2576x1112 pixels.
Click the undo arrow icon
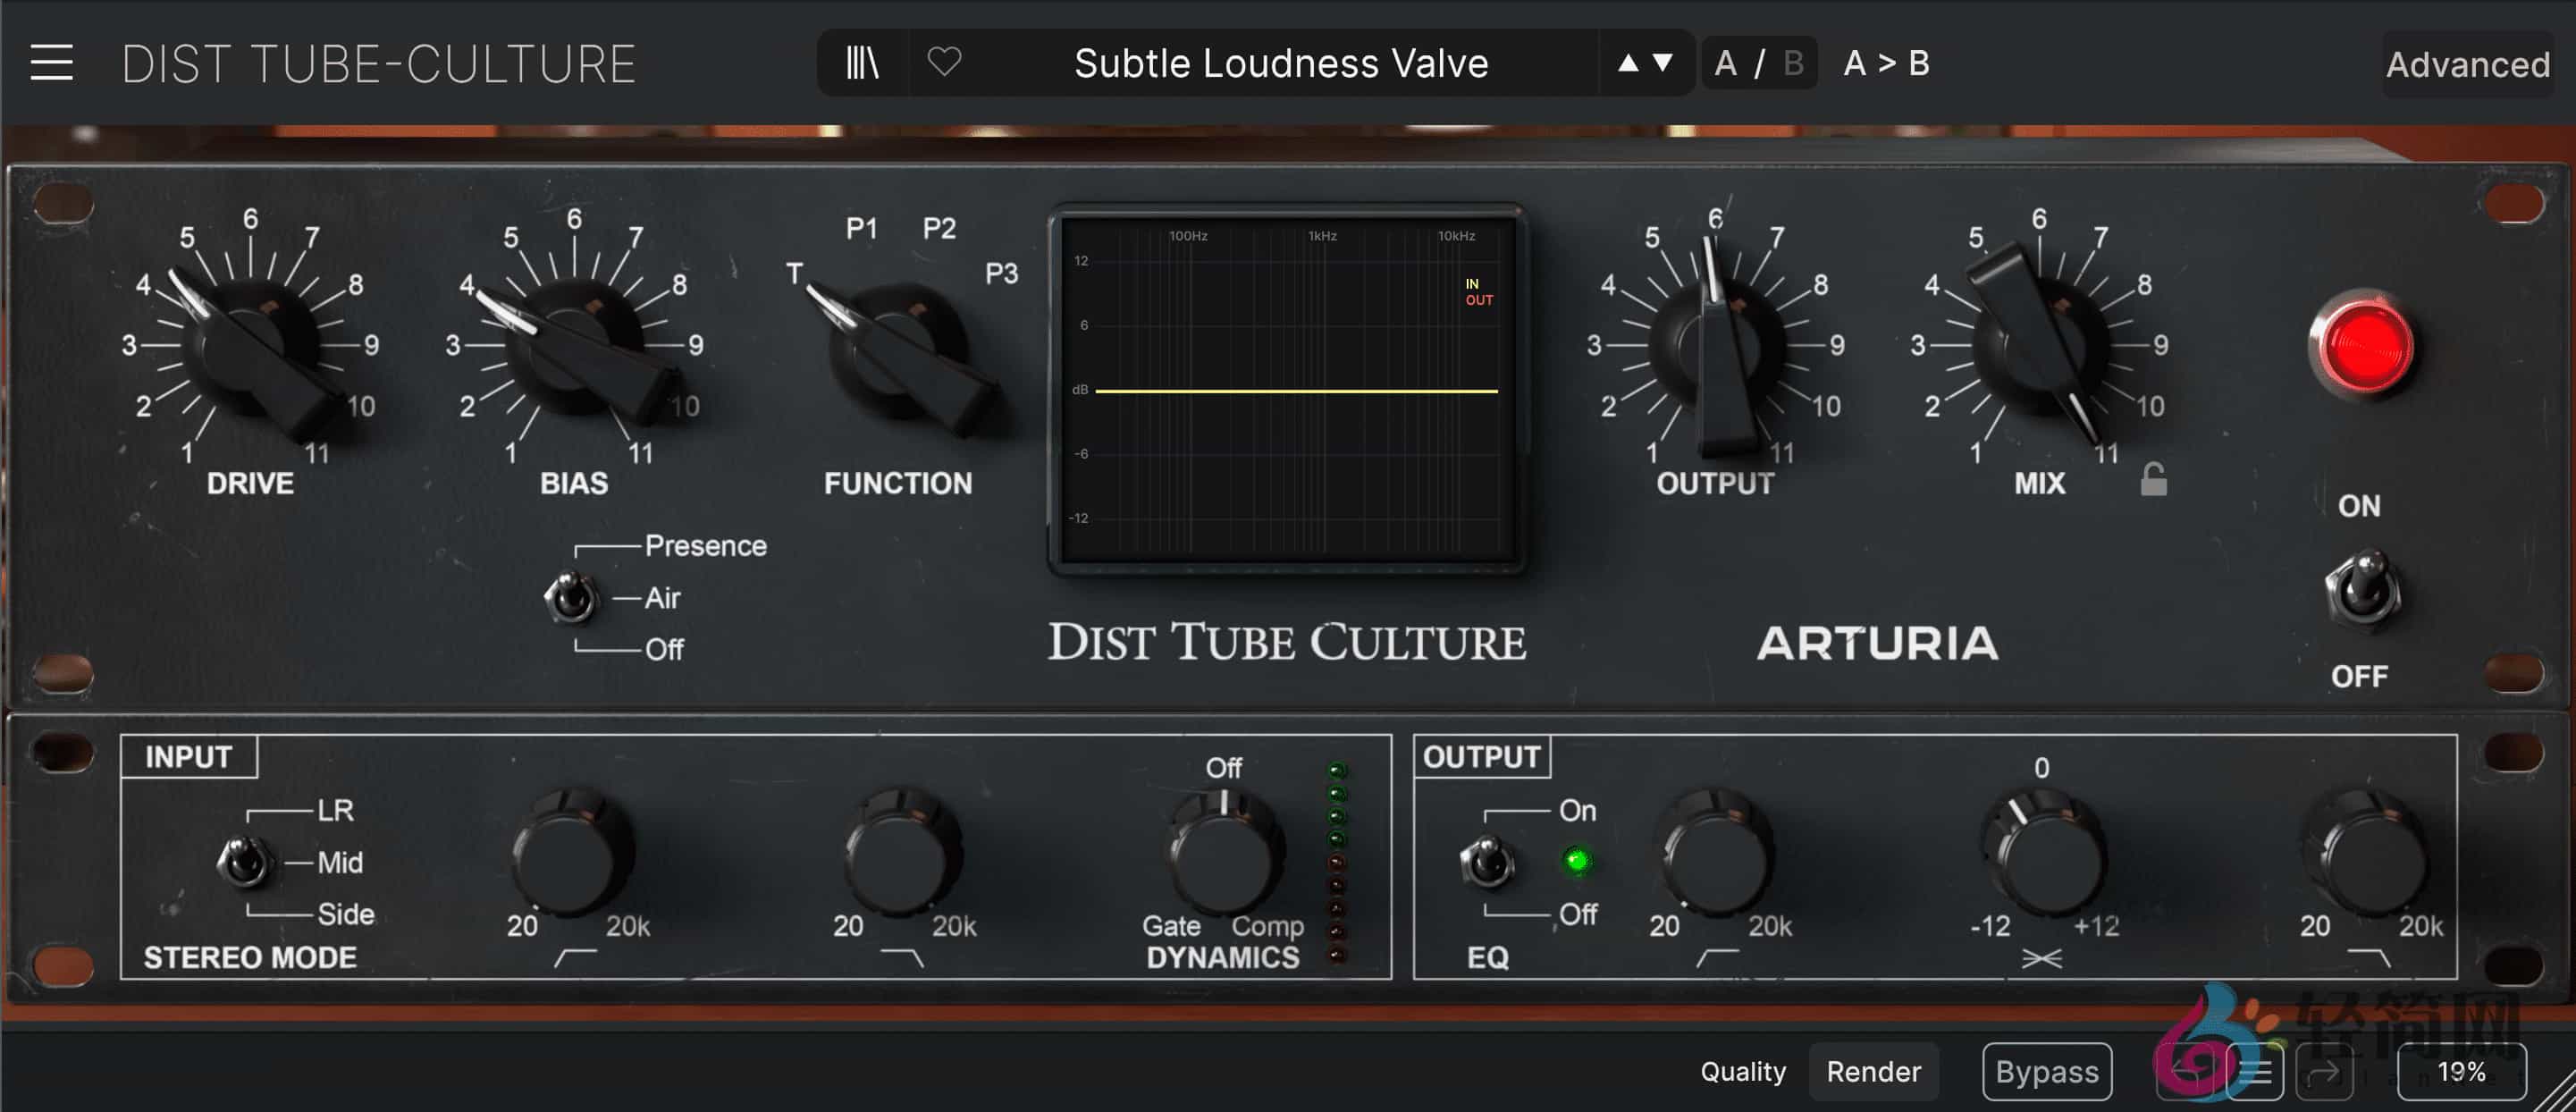coord(2188,1072)
